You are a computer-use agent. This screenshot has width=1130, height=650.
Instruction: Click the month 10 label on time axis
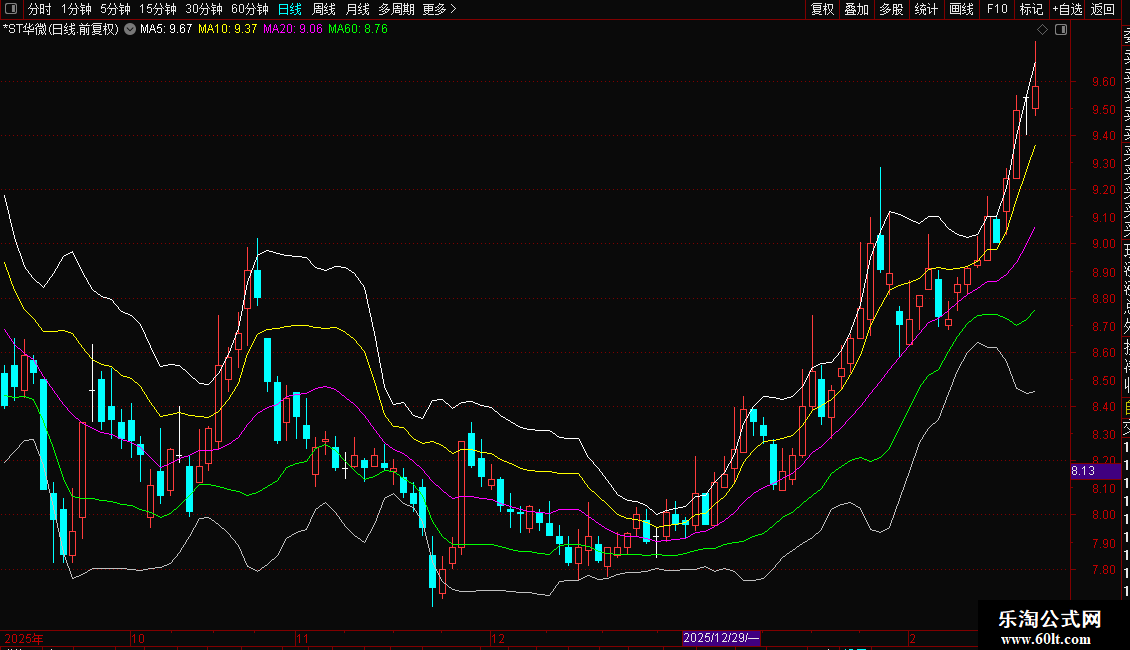138,638
